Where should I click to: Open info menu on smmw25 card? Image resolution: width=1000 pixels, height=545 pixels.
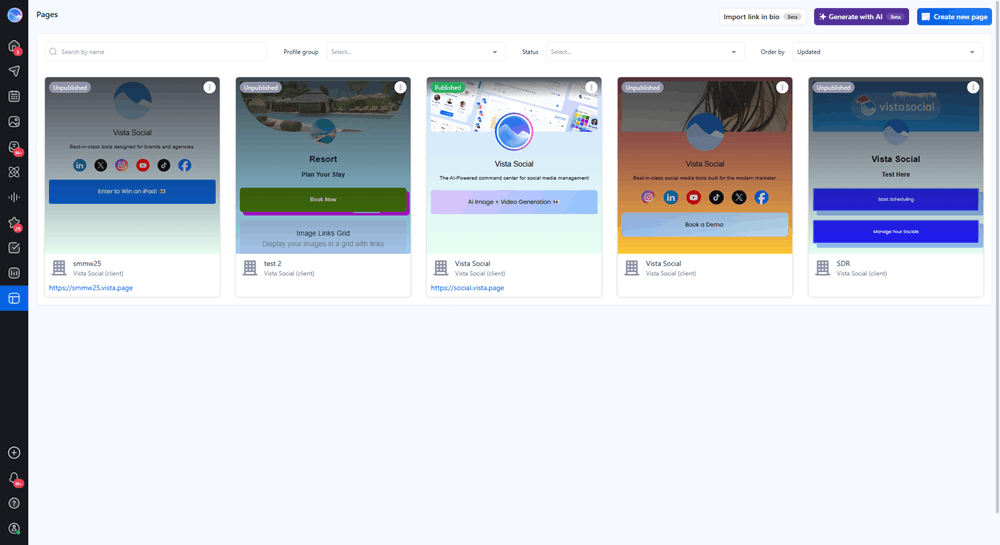(209, 87)
